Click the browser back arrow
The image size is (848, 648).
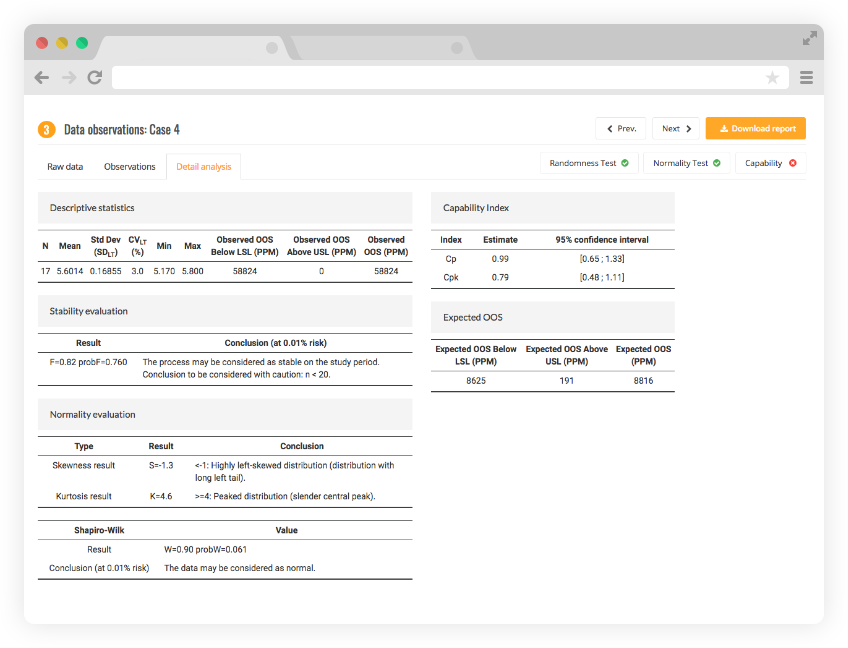tap(42, 78)
